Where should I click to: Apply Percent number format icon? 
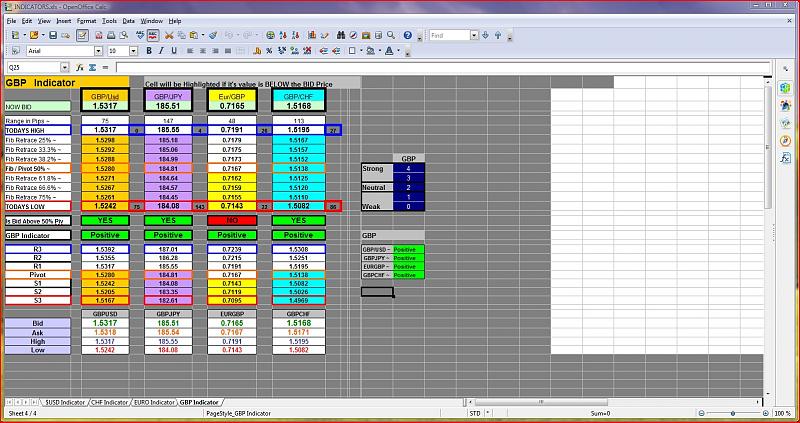click(269, 51)
